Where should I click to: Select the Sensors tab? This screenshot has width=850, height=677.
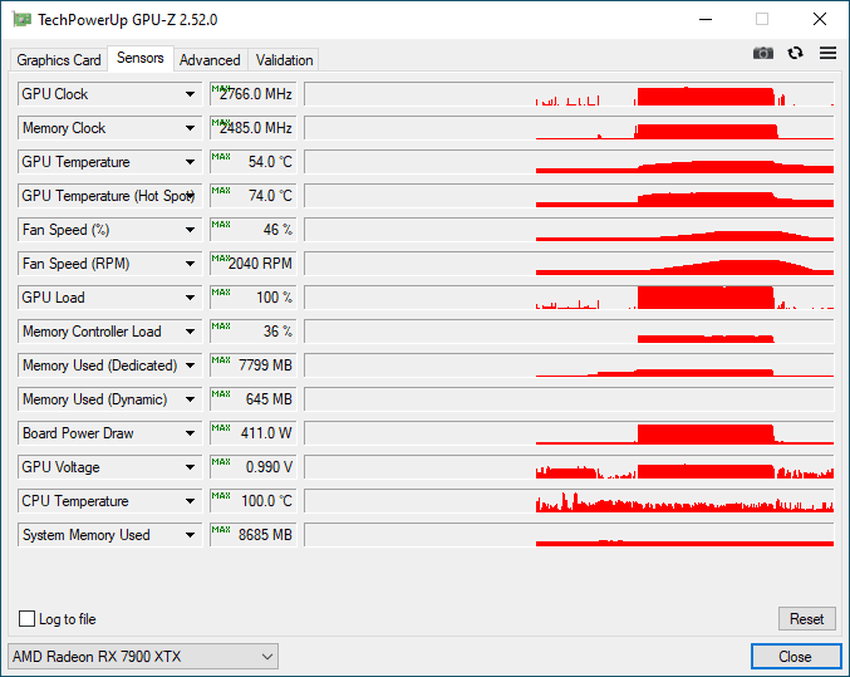tap(140, 58)
